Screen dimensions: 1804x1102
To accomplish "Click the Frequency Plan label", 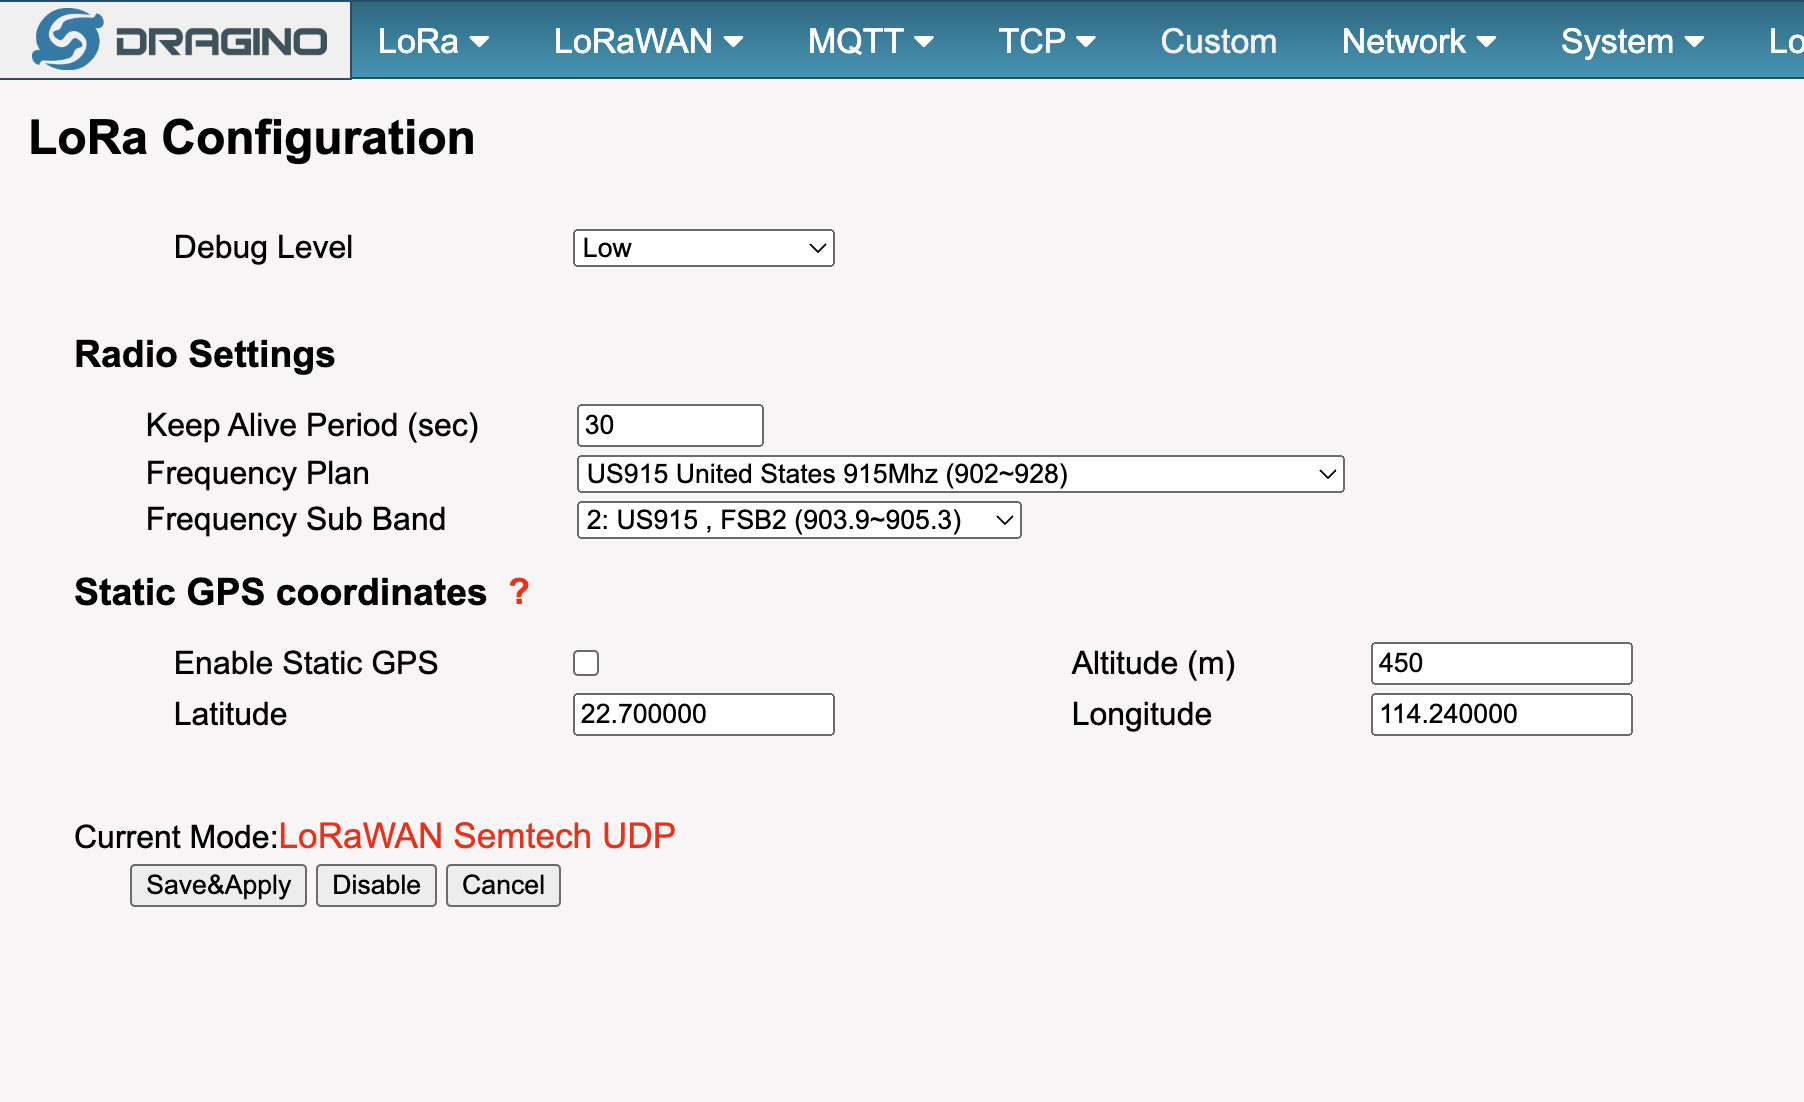I will 258,473.
